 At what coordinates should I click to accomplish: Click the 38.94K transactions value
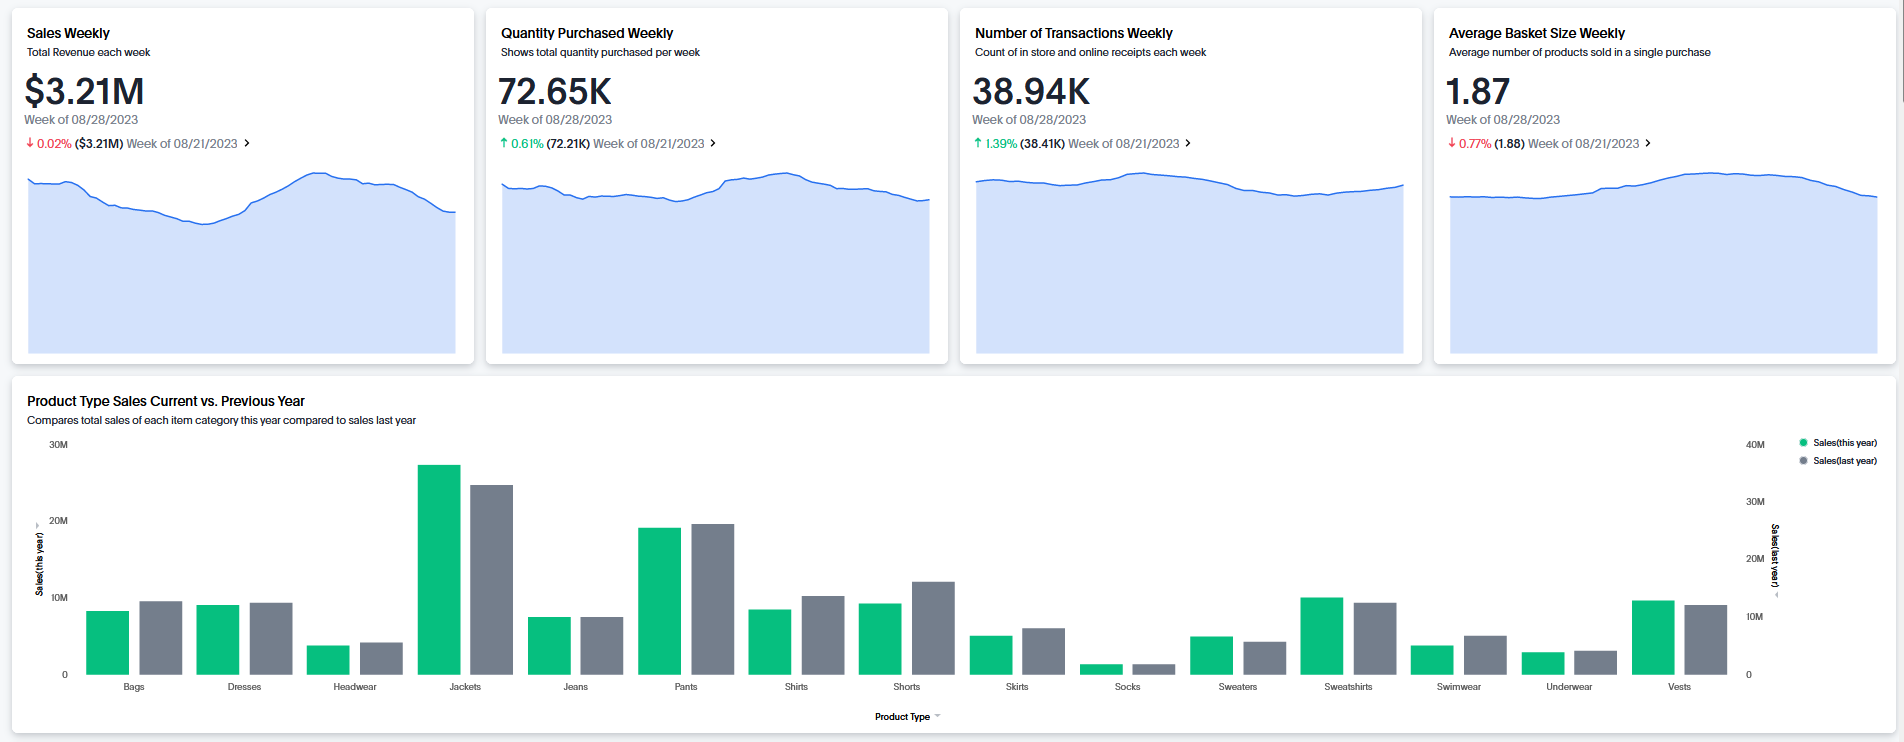point(1031,91)
